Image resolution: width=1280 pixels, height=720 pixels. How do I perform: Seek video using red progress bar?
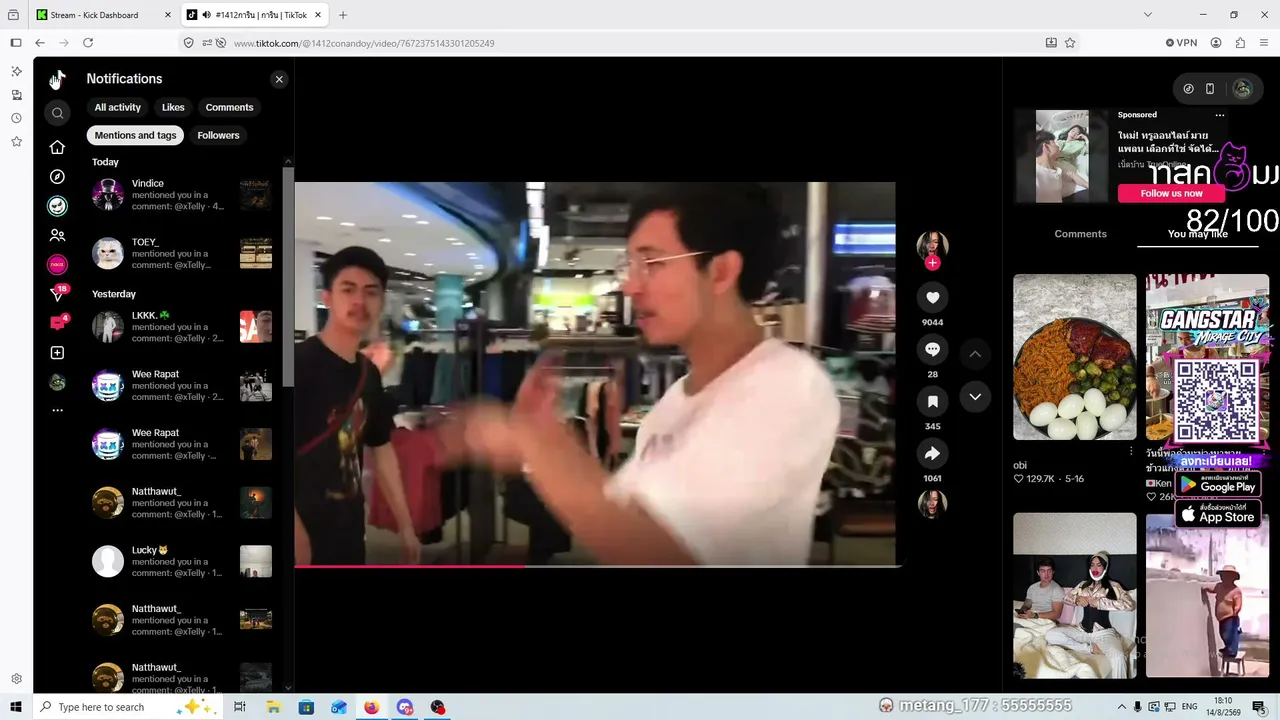(x=598, y=566)
